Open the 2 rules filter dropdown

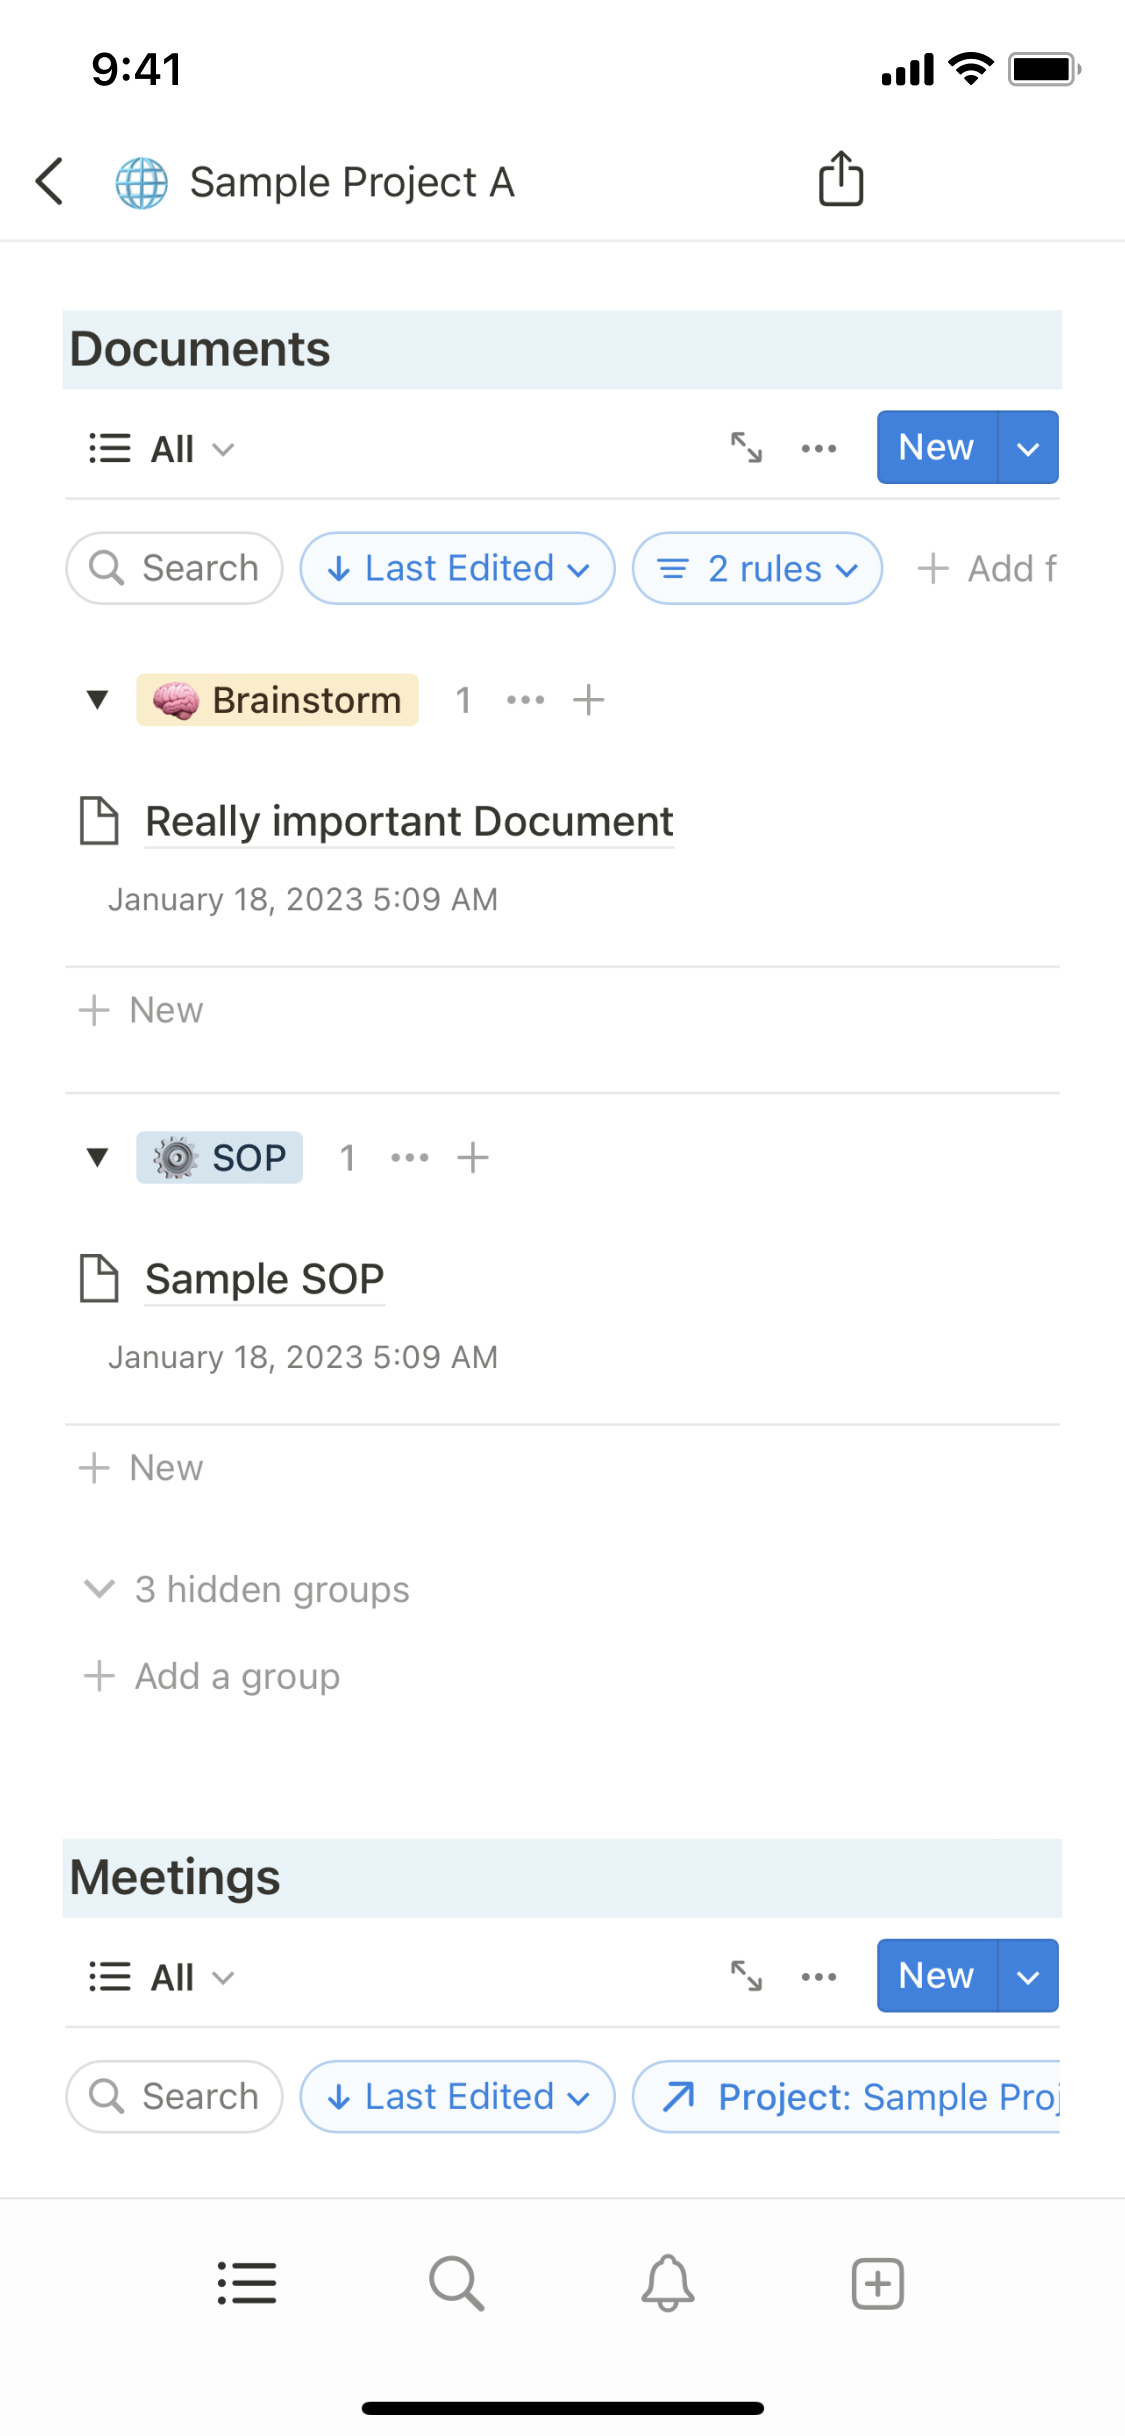point(757,568)
